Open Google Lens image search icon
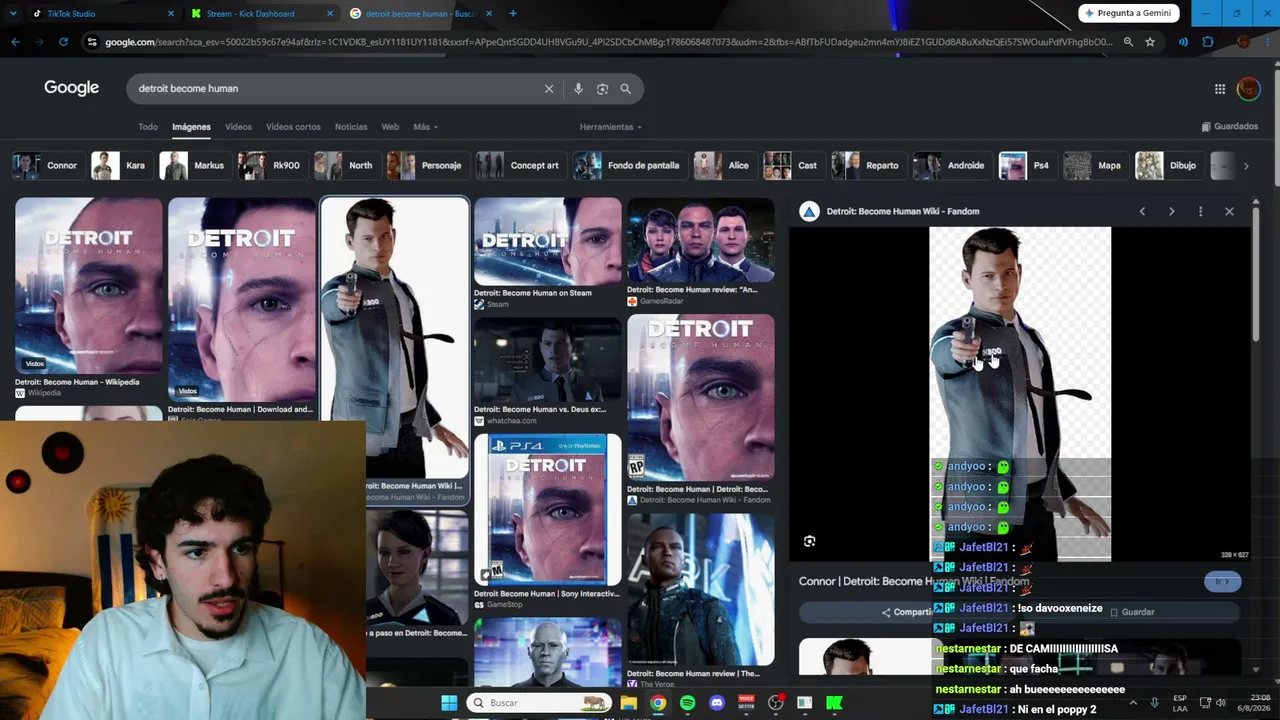The image size is (1280, 720). (602, 89)
